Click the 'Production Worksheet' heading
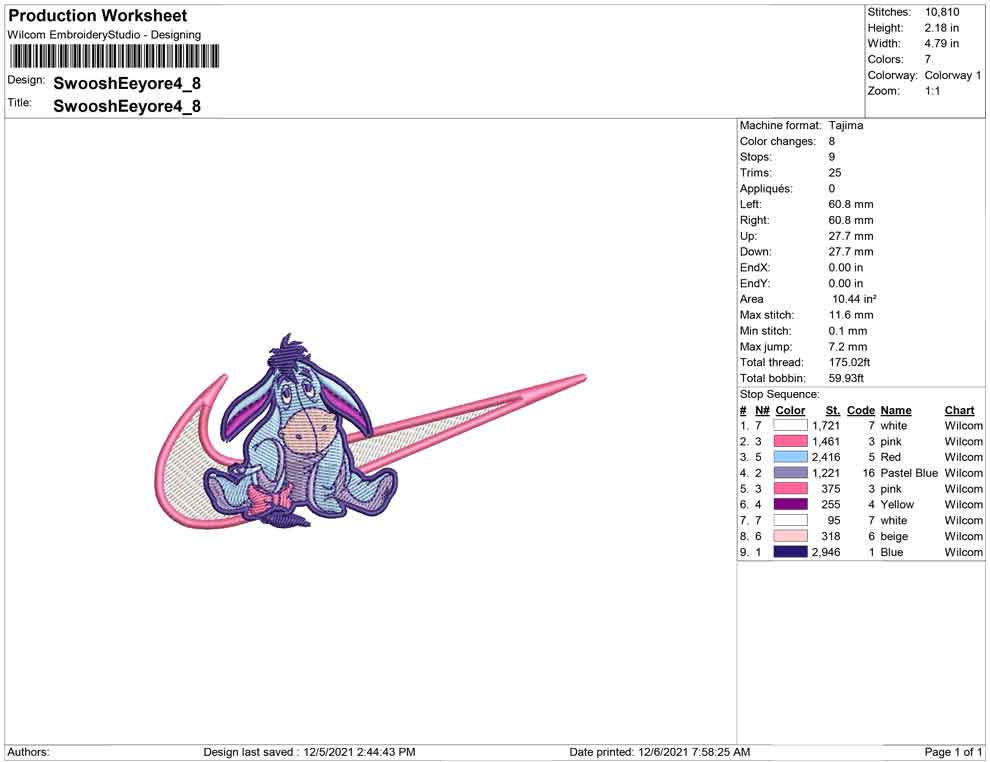 pyautogui.click(x=98, y=16)
